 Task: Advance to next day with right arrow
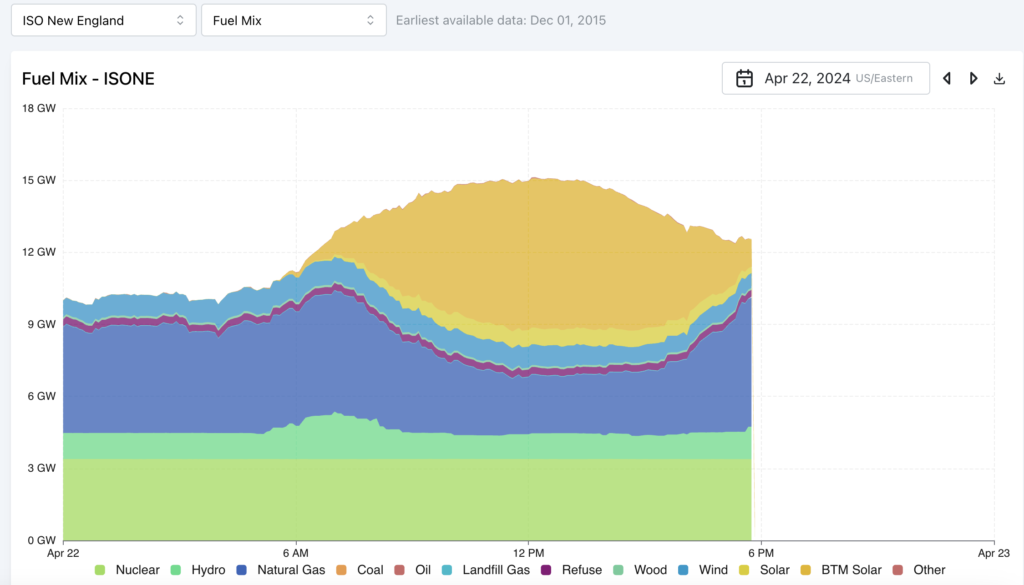pos(973,78)
